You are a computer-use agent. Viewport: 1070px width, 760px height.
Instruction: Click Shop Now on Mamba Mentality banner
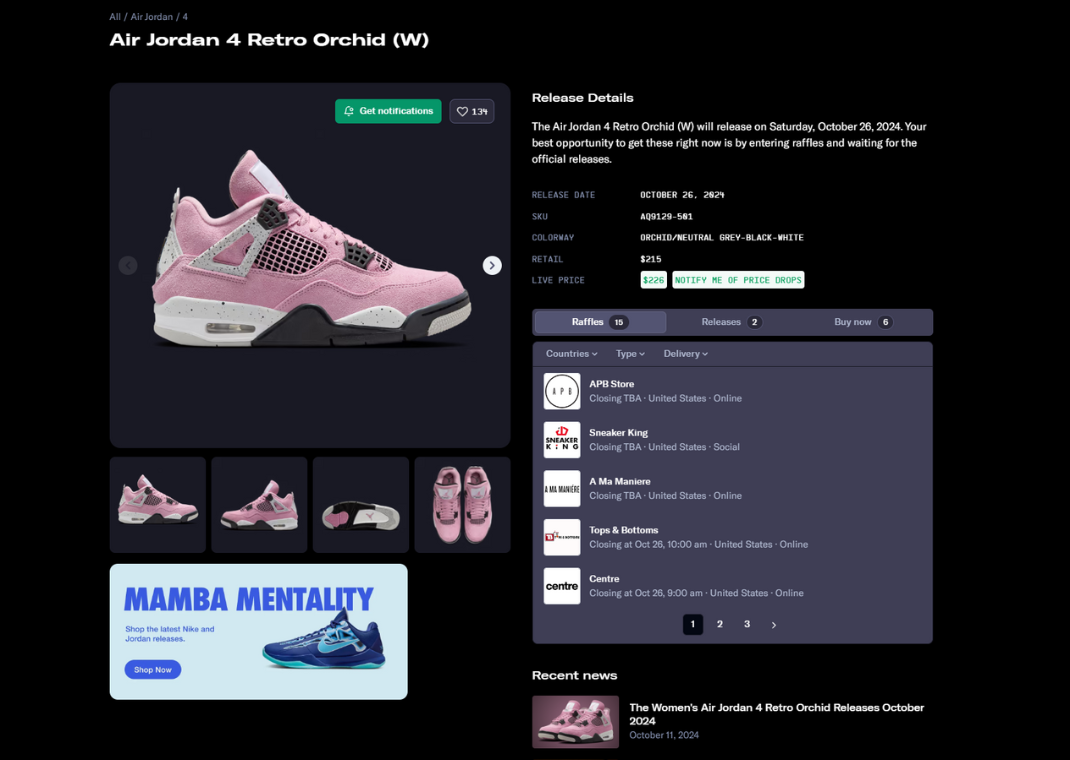tap(153, 670)
